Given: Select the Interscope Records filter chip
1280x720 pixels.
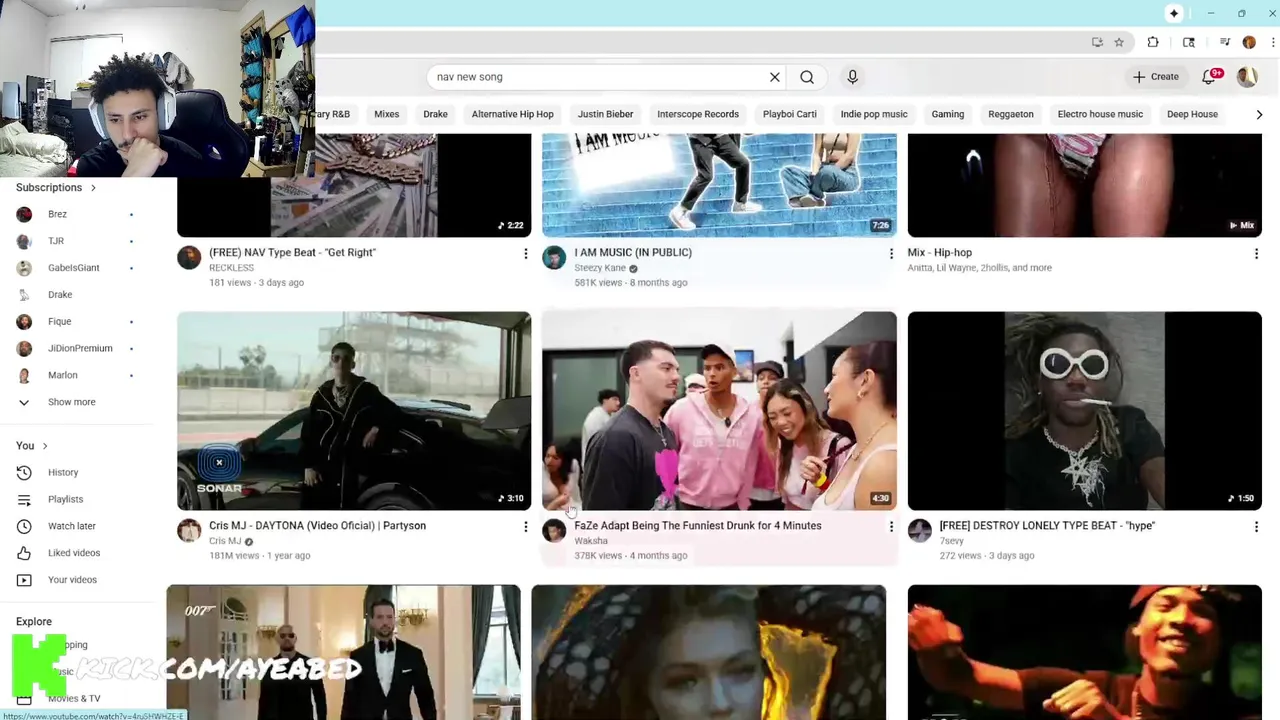Looking at the screenshot, I should pos(698,114).
